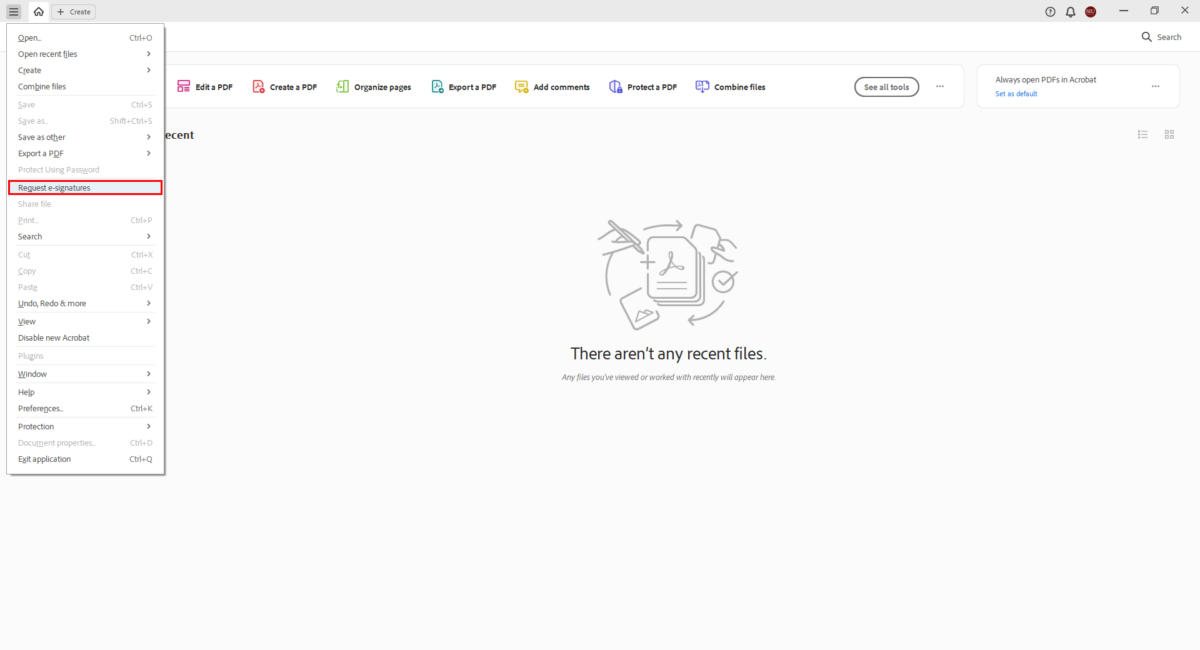Open the notifications bell icon

click(x=1070, y=12)
